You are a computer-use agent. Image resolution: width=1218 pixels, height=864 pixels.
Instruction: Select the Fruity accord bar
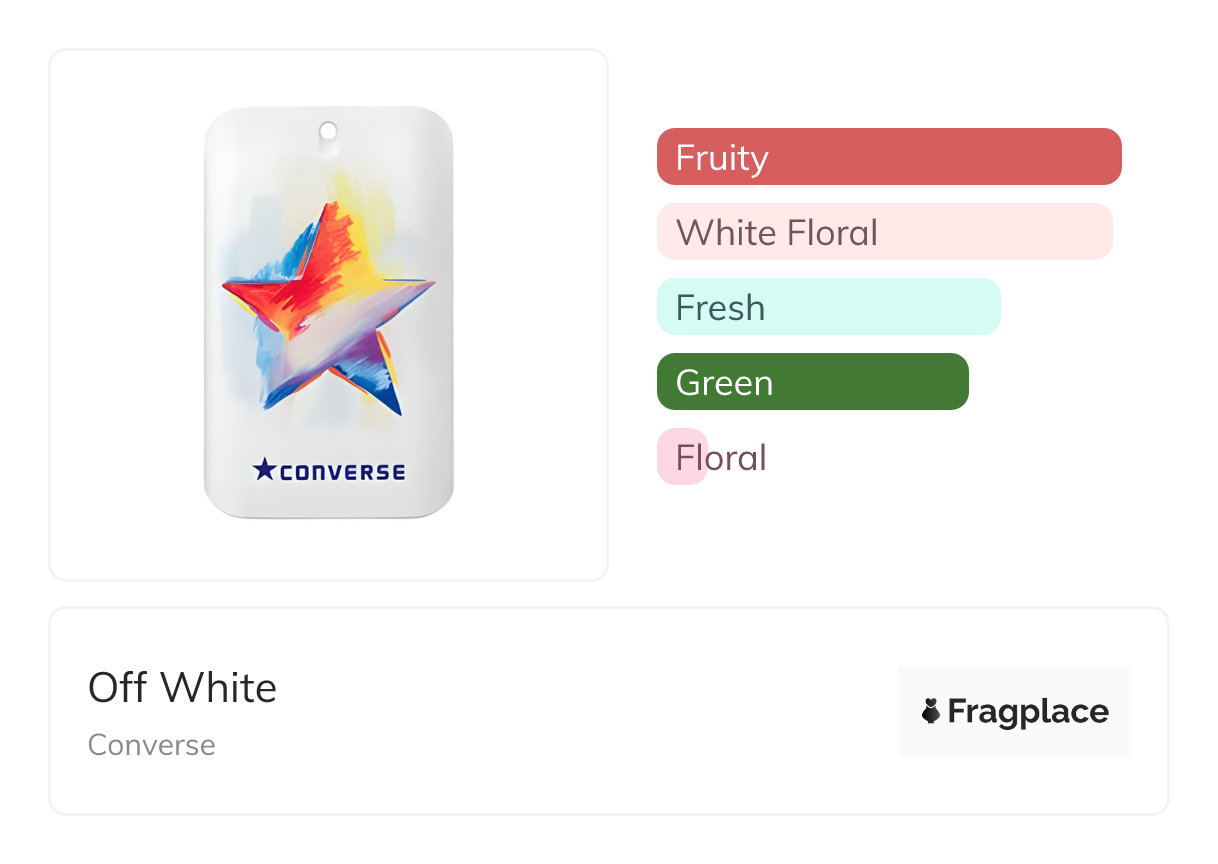point(889,157)
